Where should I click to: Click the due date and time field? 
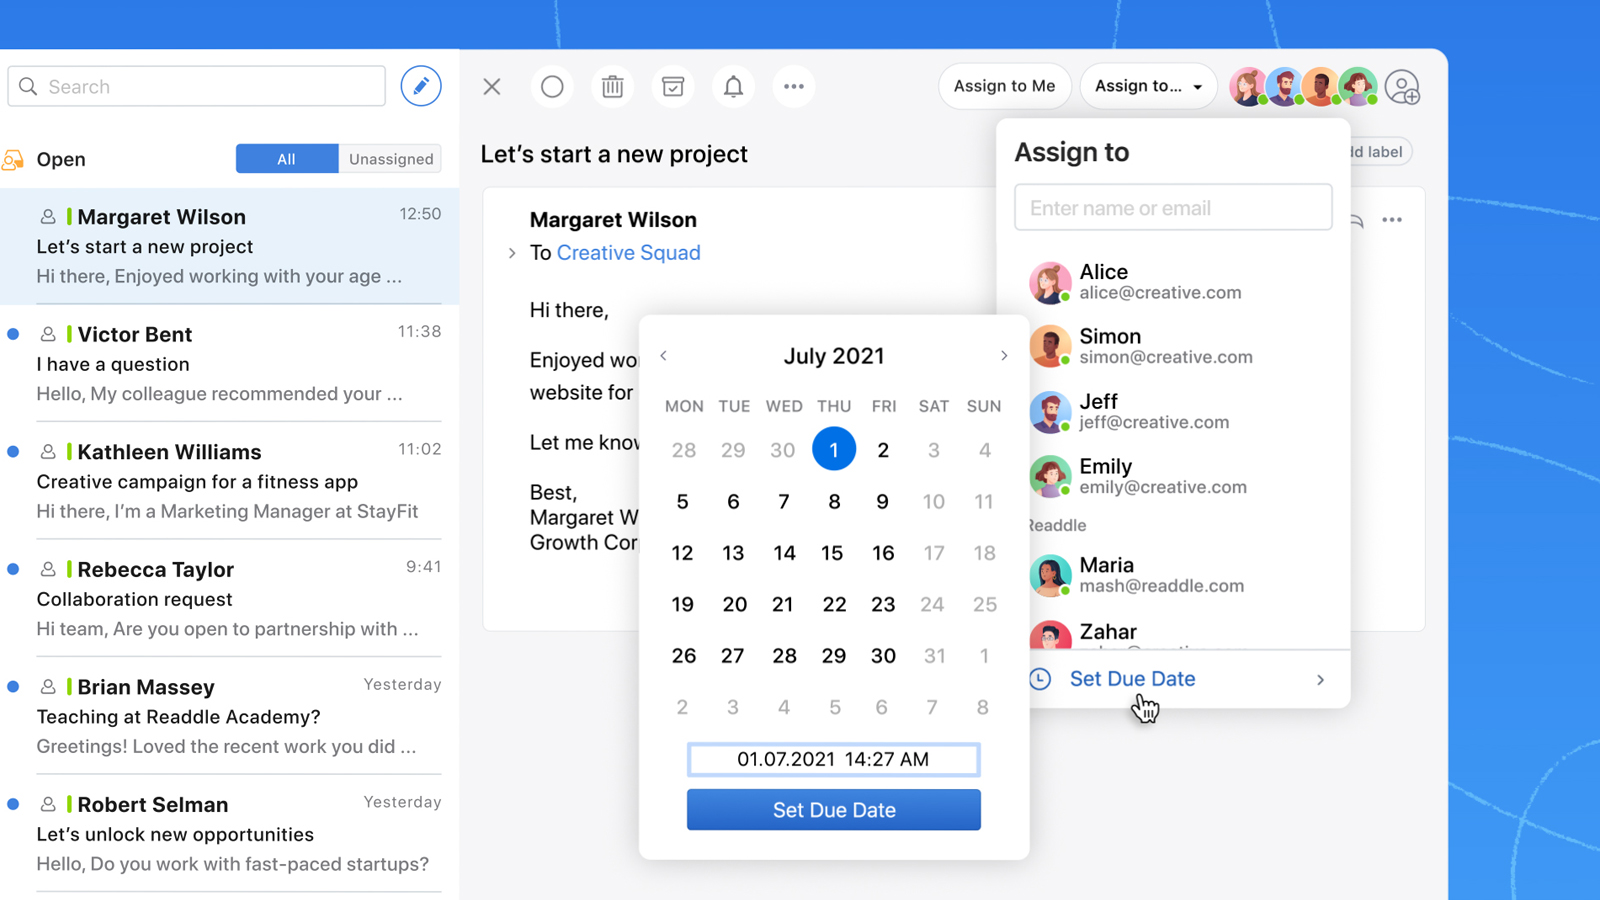[833, 759]
